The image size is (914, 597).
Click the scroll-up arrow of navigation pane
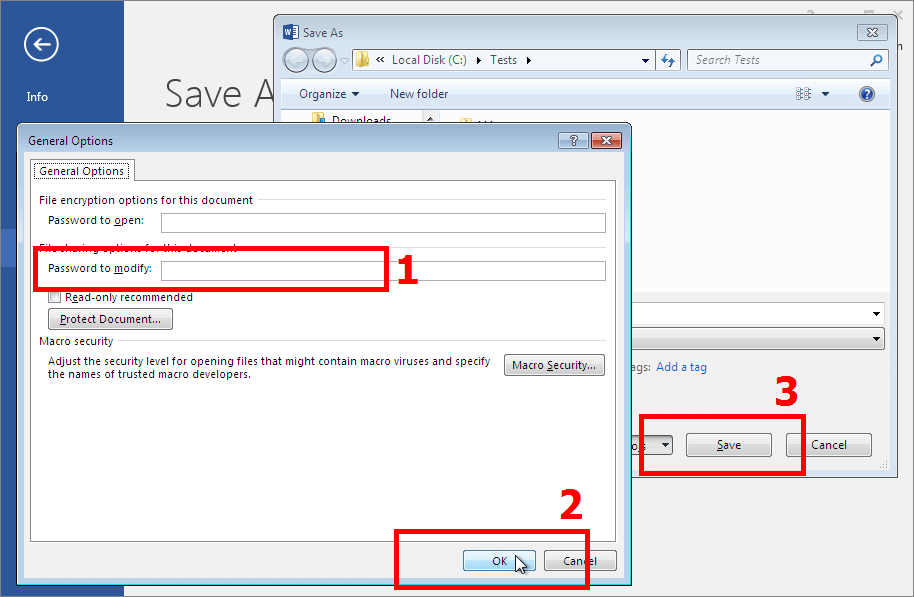click(430, 118)
